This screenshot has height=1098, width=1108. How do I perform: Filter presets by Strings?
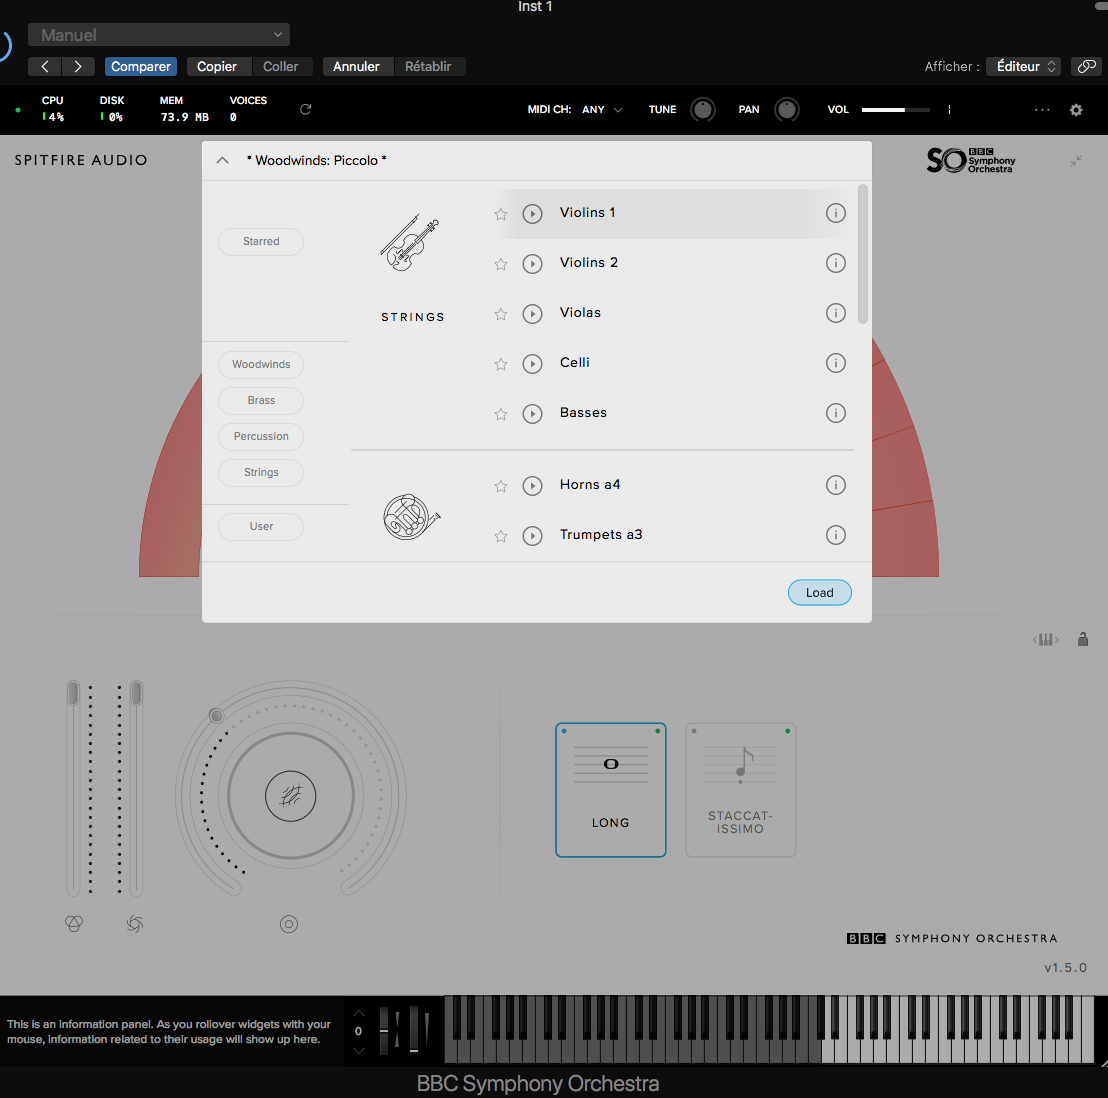(x=261, y=473)
